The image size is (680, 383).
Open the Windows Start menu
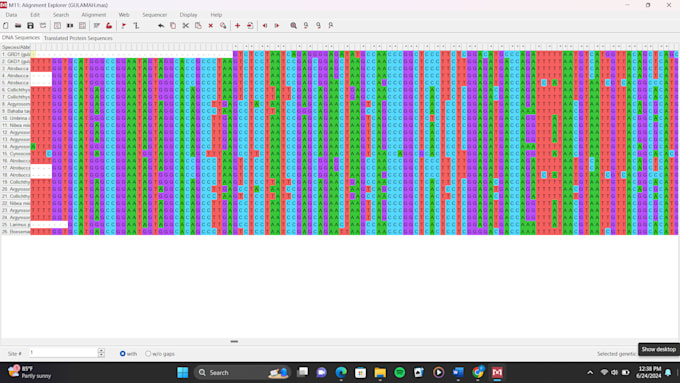pos(183,373)
